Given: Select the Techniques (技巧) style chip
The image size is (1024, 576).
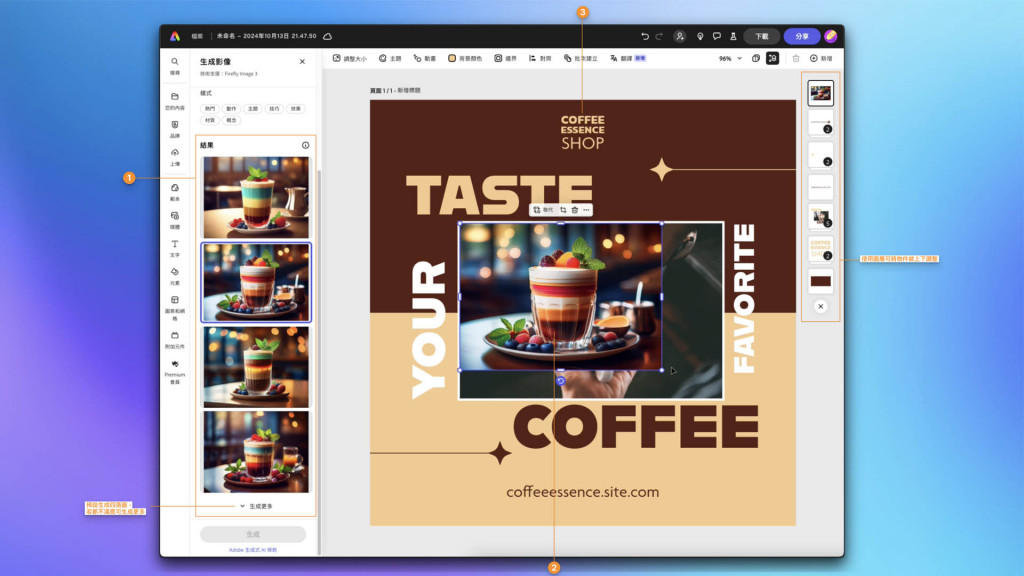Looking at the screenshot, I should (274, 108).
